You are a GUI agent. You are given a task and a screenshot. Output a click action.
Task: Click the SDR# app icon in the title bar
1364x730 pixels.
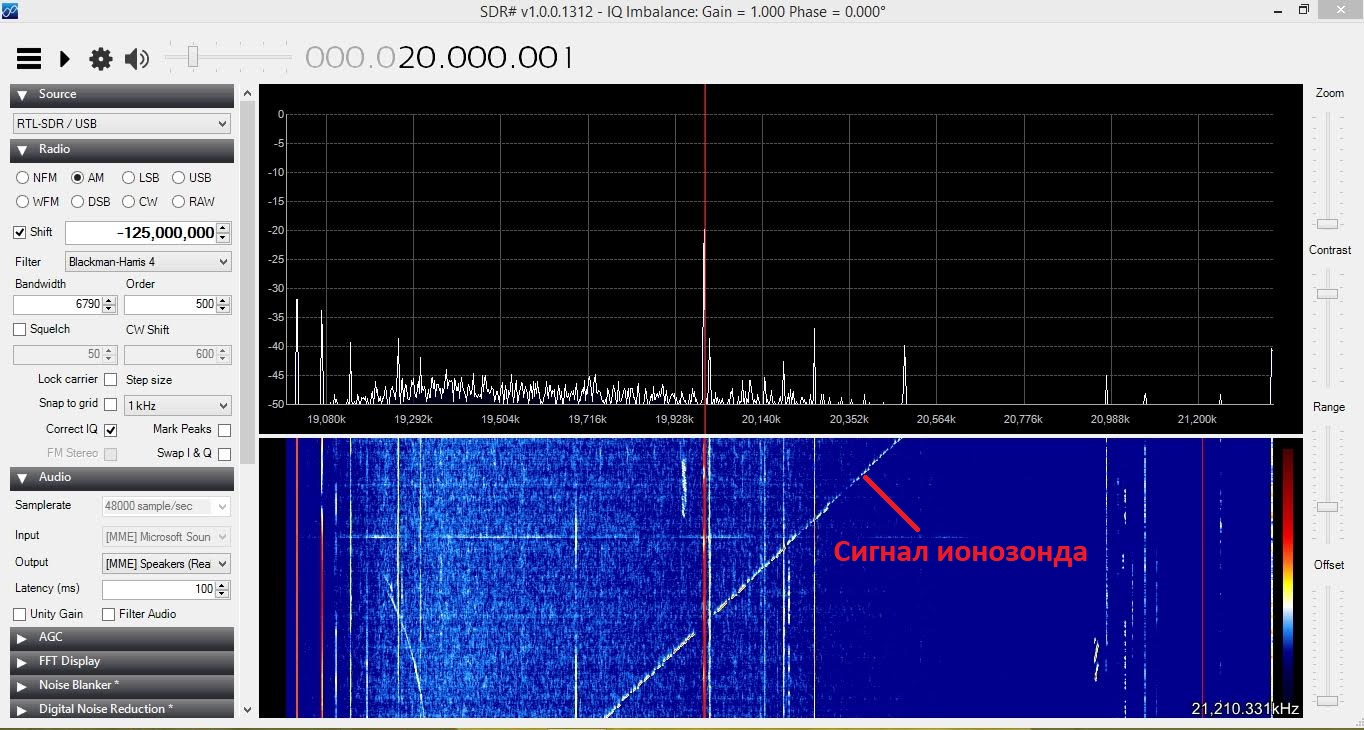(9, 11)
